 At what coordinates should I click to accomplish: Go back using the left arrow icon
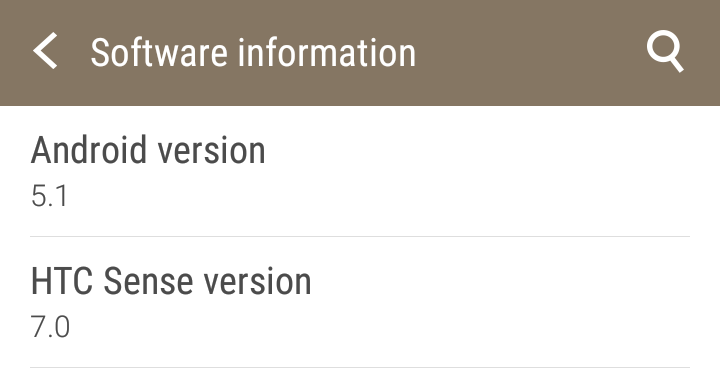click(45, 51)
